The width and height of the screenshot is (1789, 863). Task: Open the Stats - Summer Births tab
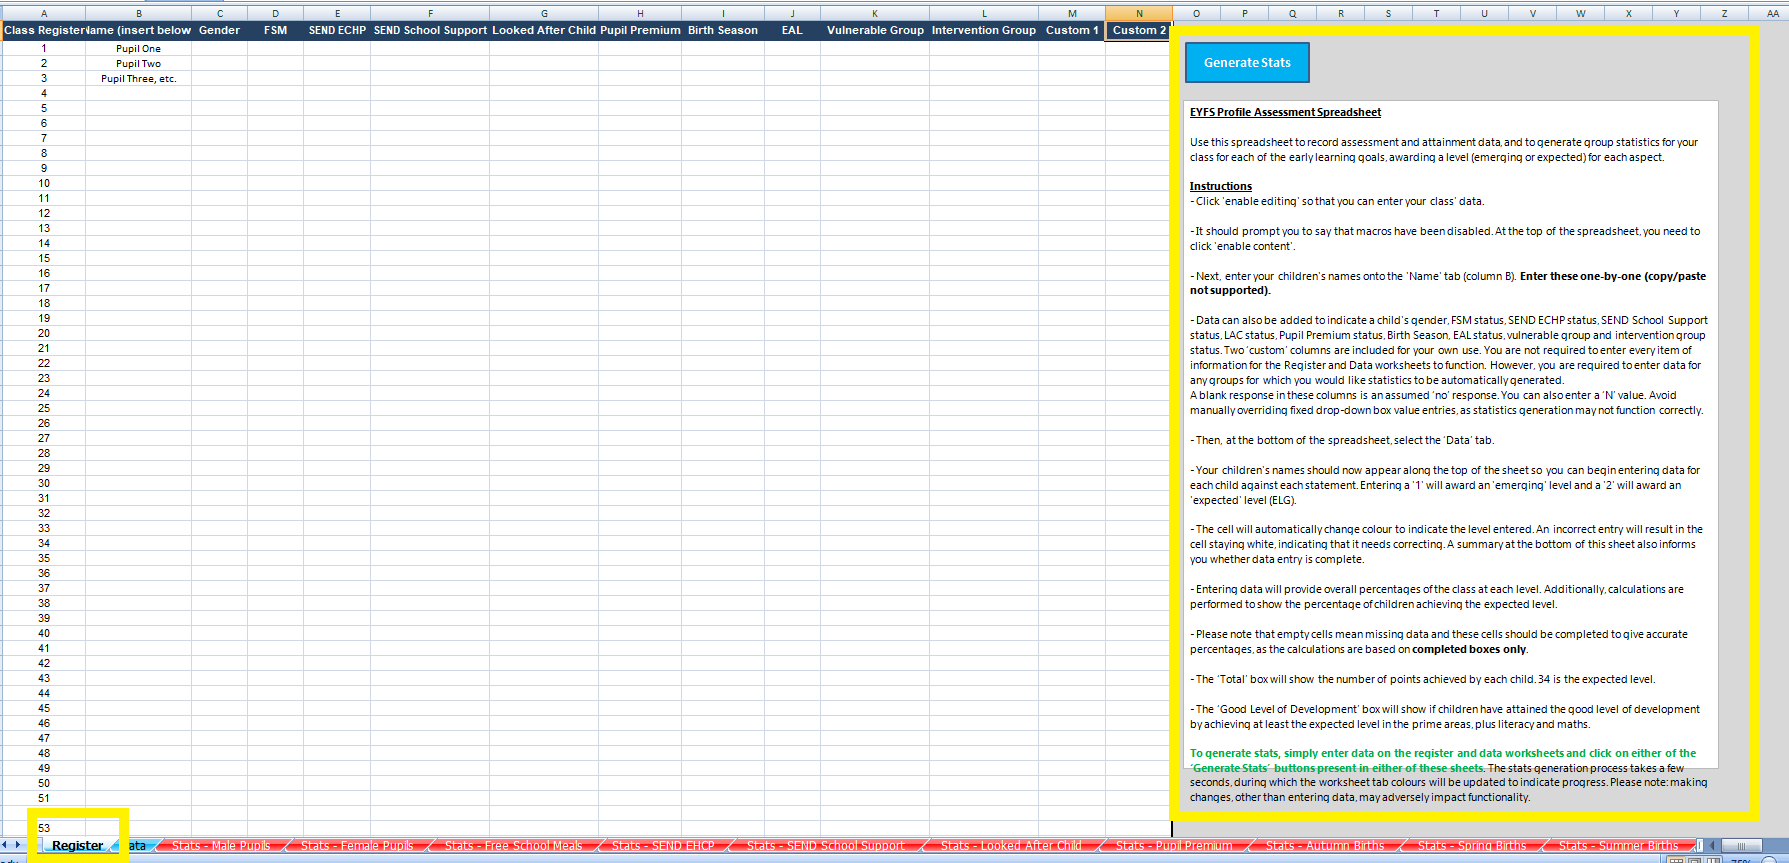(1618, 846)
